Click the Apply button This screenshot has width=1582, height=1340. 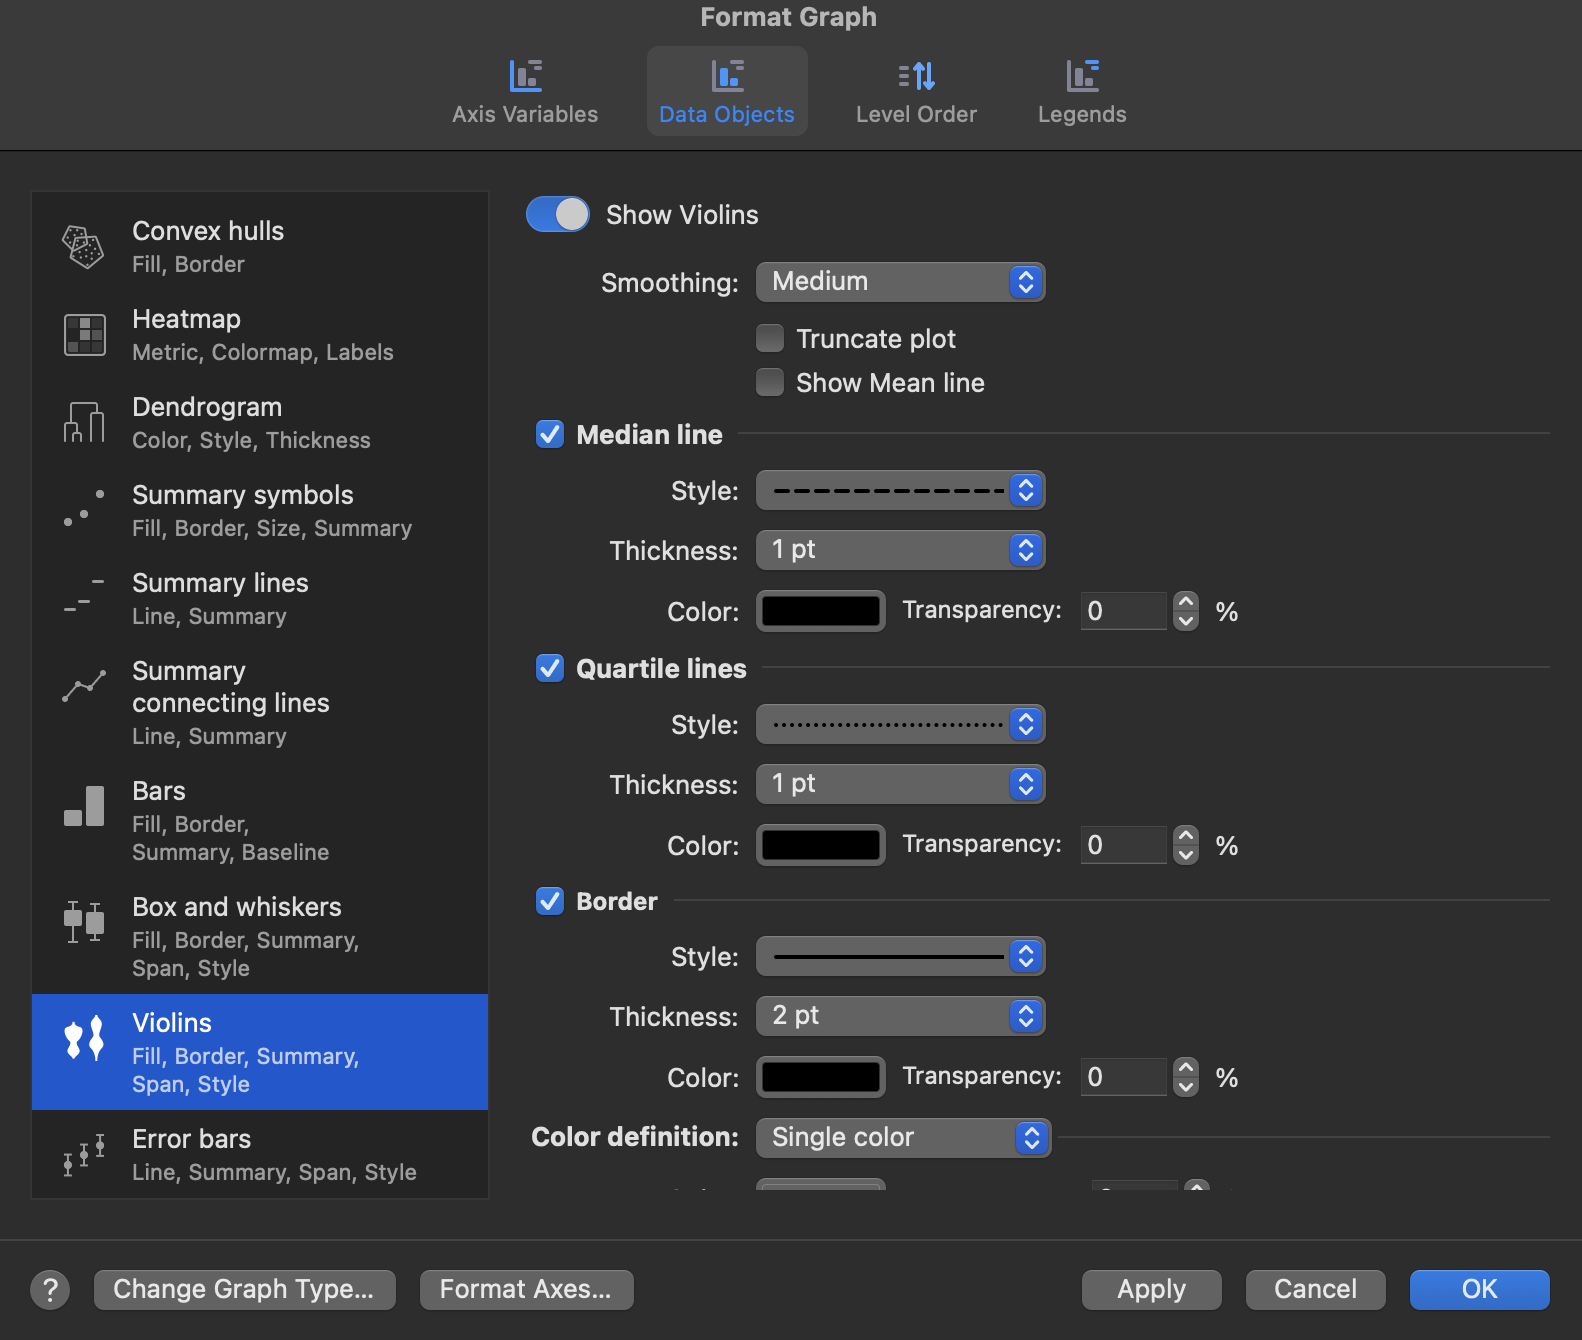click(1152, 1290)
